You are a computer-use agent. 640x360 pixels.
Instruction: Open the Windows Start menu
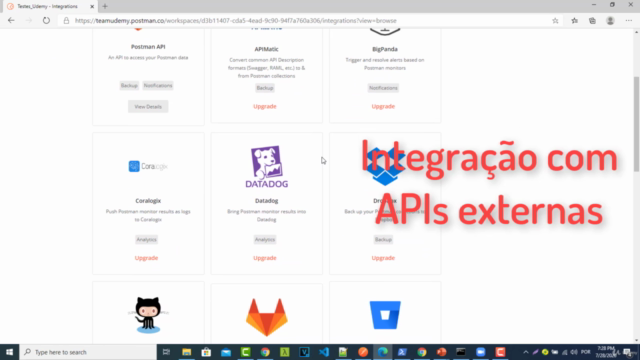pos(9,352)
